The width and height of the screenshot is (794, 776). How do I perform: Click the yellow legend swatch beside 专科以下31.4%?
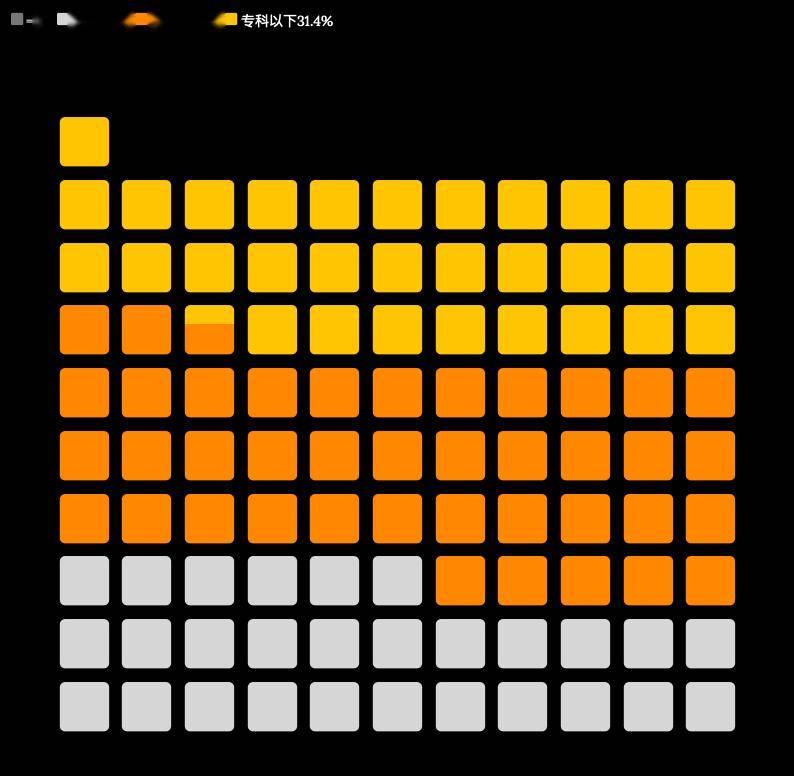[226, 20]
